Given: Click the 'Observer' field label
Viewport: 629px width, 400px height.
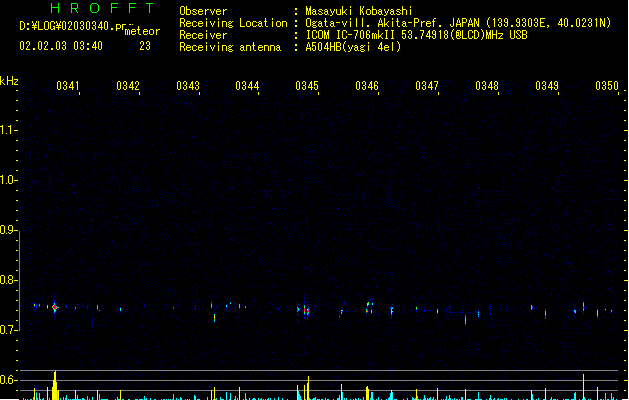Looking at the screenshot, I should [x=203, y=11].
